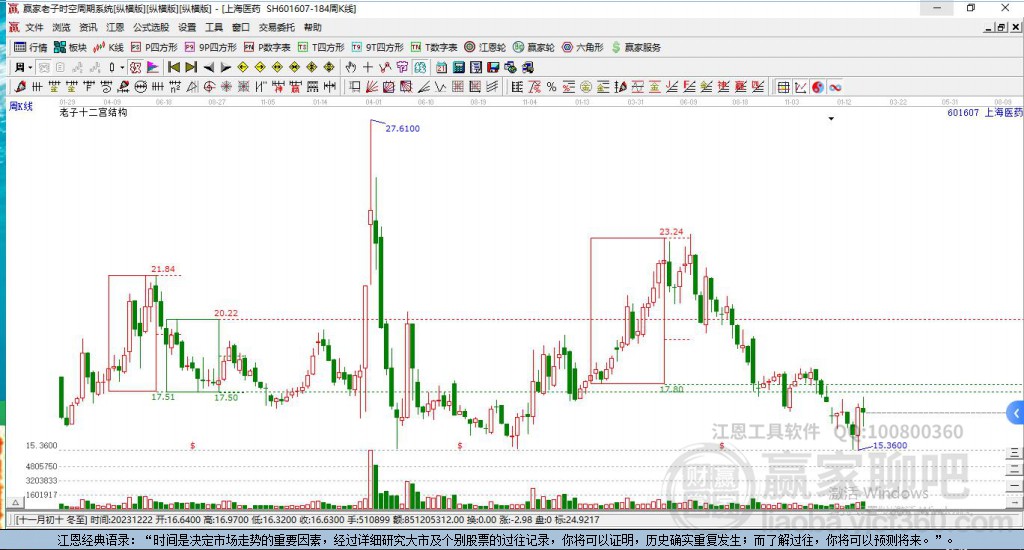Open the P数字表 tool
Screen dimensions: 1024x550
pyautogui.click(x=266, y=47)
